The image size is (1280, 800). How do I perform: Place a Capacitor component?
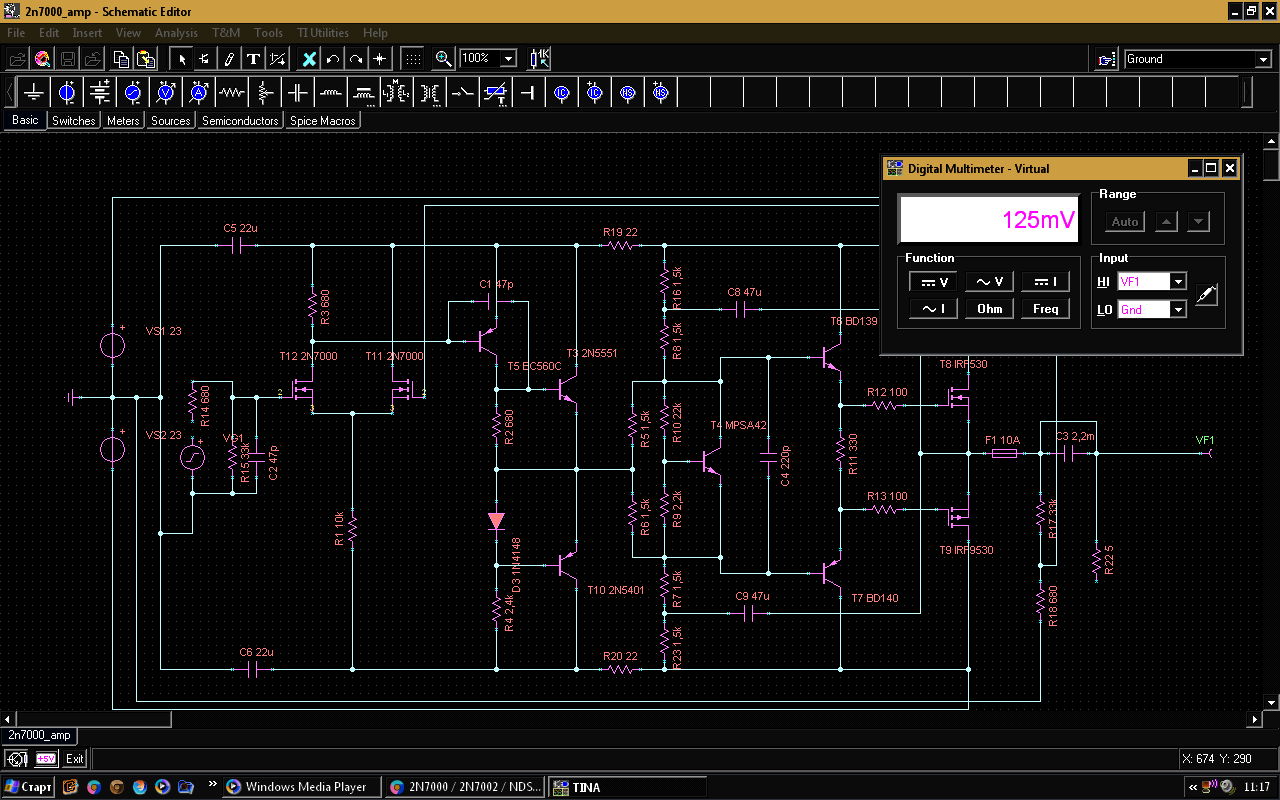[298, 93]
